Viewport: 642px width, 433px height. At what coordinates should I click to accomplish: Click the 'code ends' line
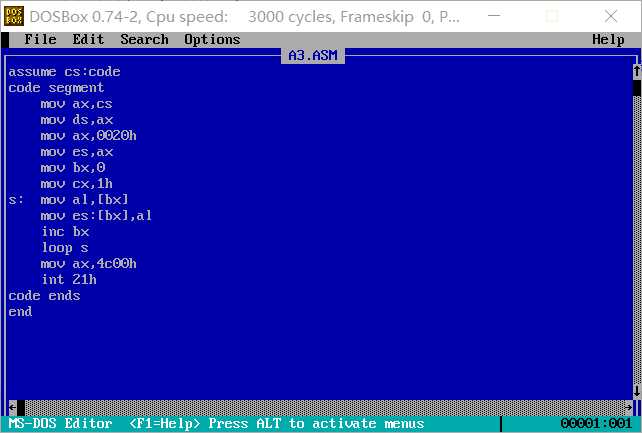[x=44, y=295]
